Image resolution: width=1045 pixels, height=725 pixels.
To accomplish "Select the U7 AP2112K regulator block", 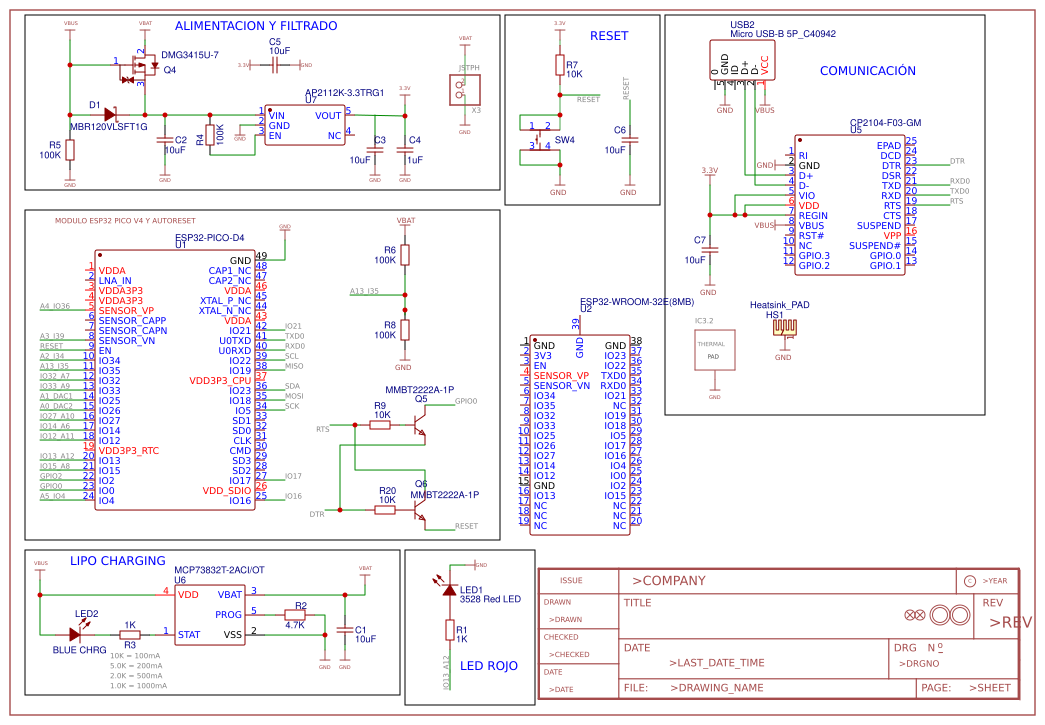I will (x=305, y=125).
